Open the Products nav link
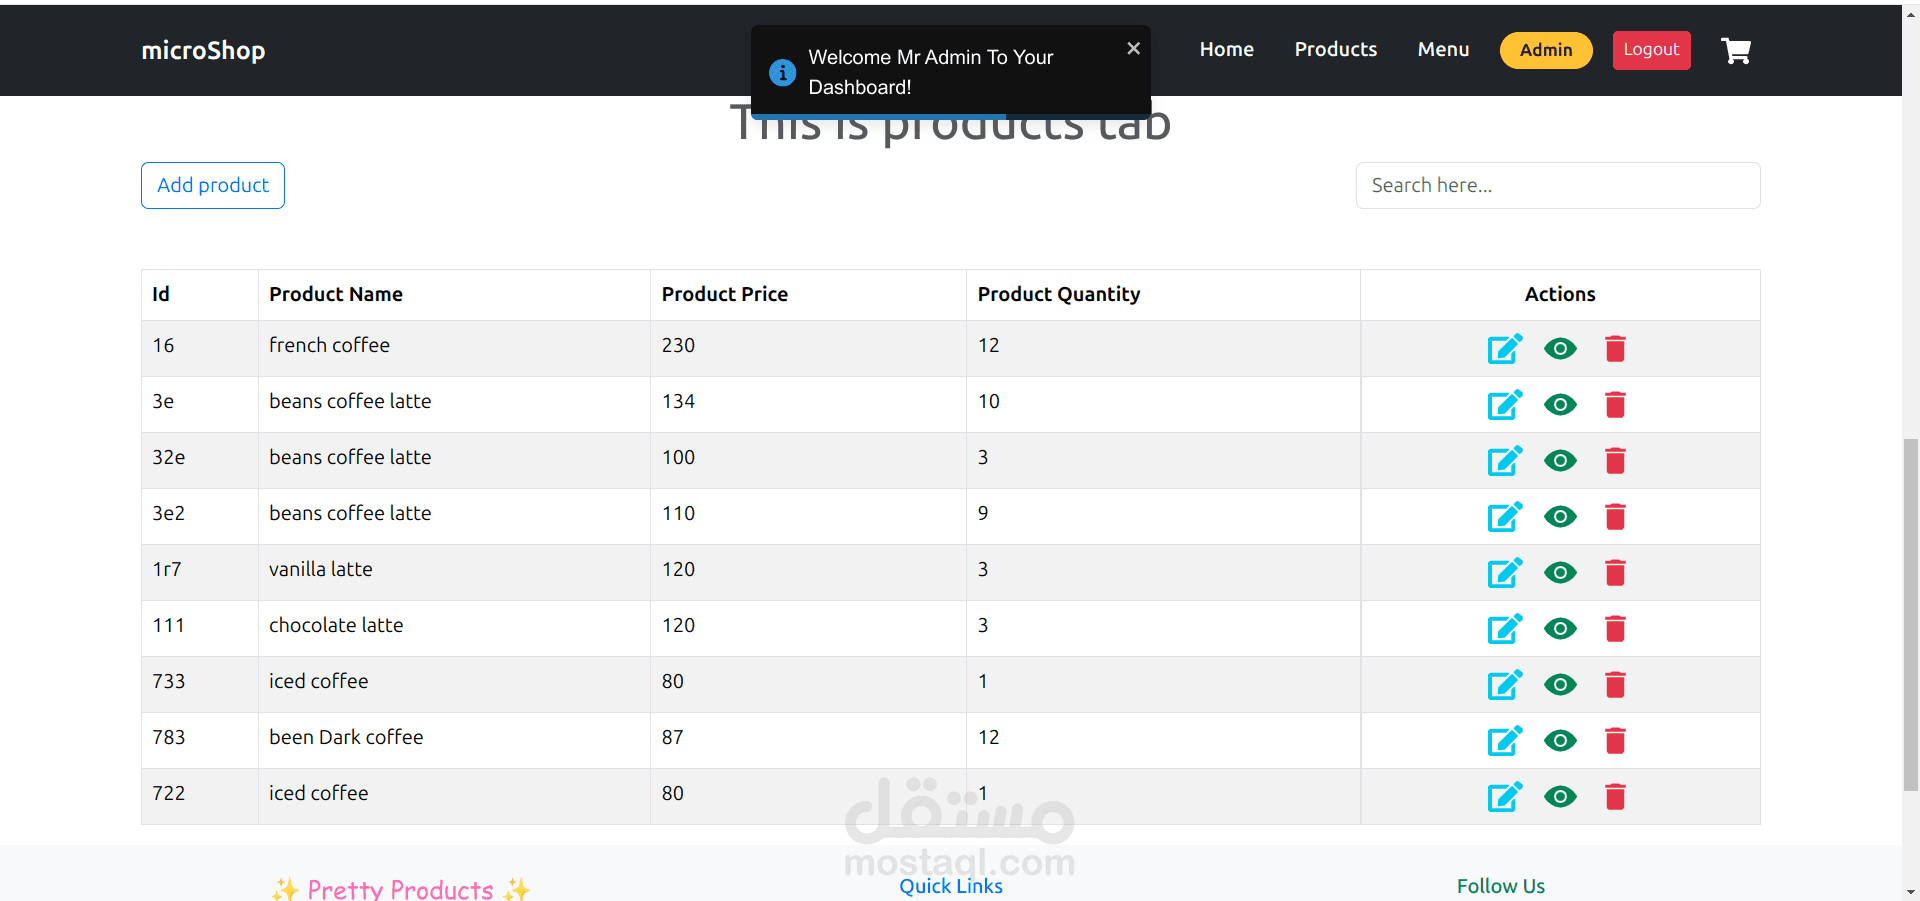This screenshot has height=901, width=1920. [x=1335, y=49]
